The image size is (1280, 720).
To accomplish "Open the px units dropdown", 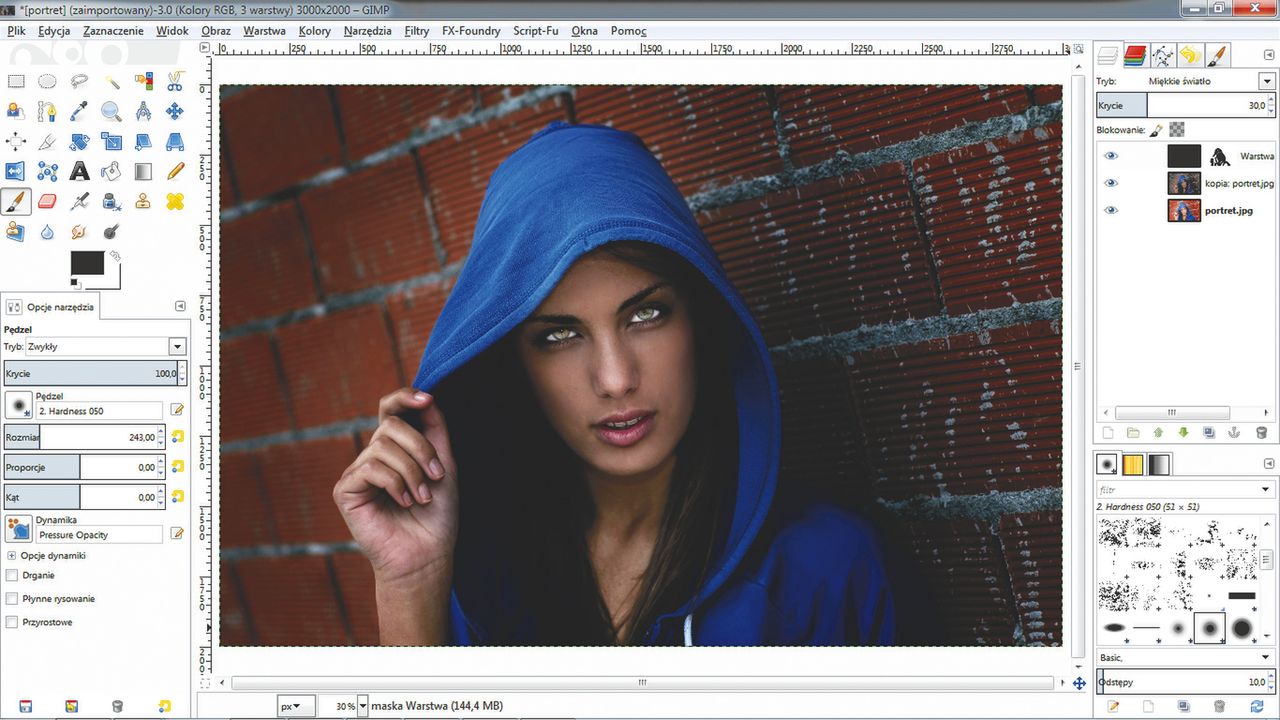I will tap(296, 706).
